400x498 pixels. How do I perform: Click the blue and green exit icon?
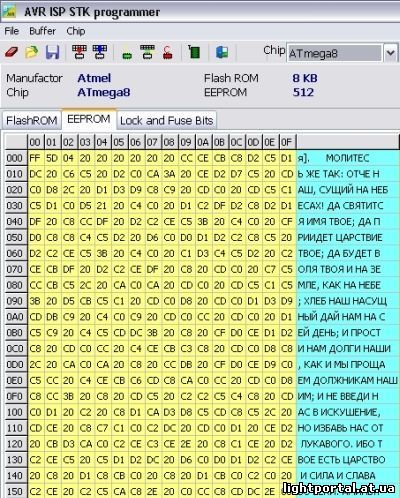(222, 52)
